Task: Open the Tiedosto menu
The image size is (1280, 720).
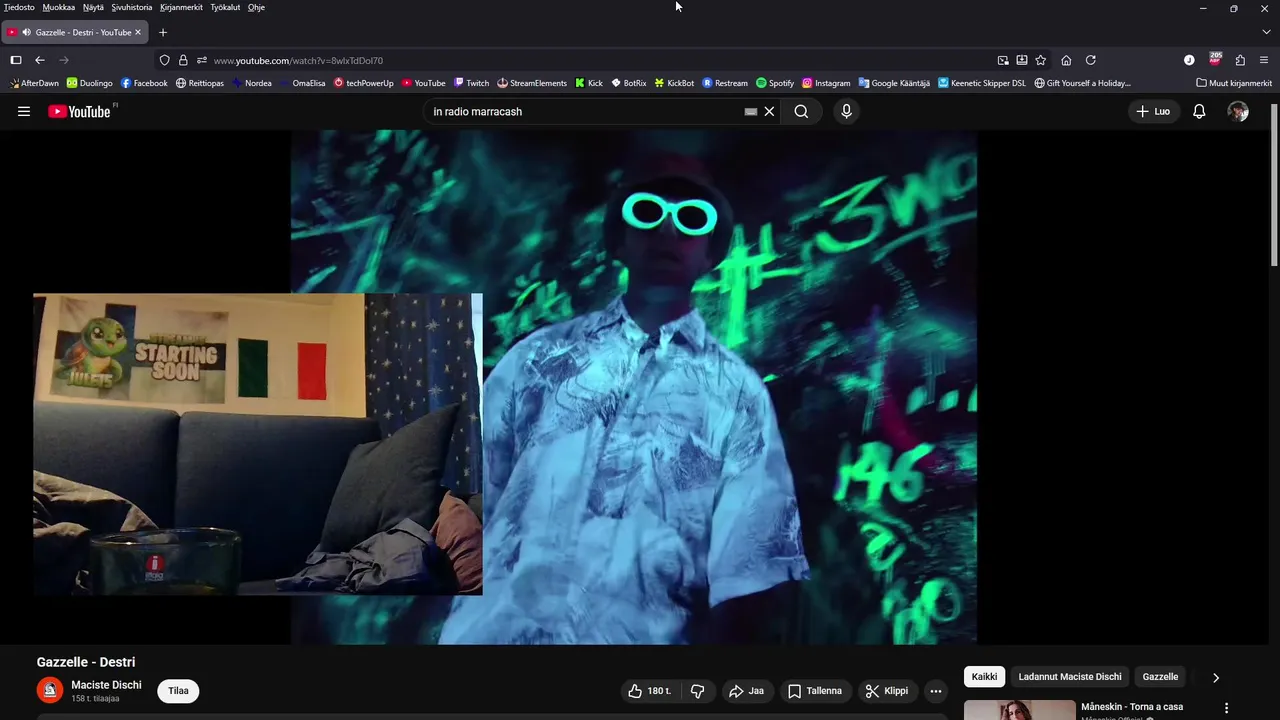Action: pos(19,7)
